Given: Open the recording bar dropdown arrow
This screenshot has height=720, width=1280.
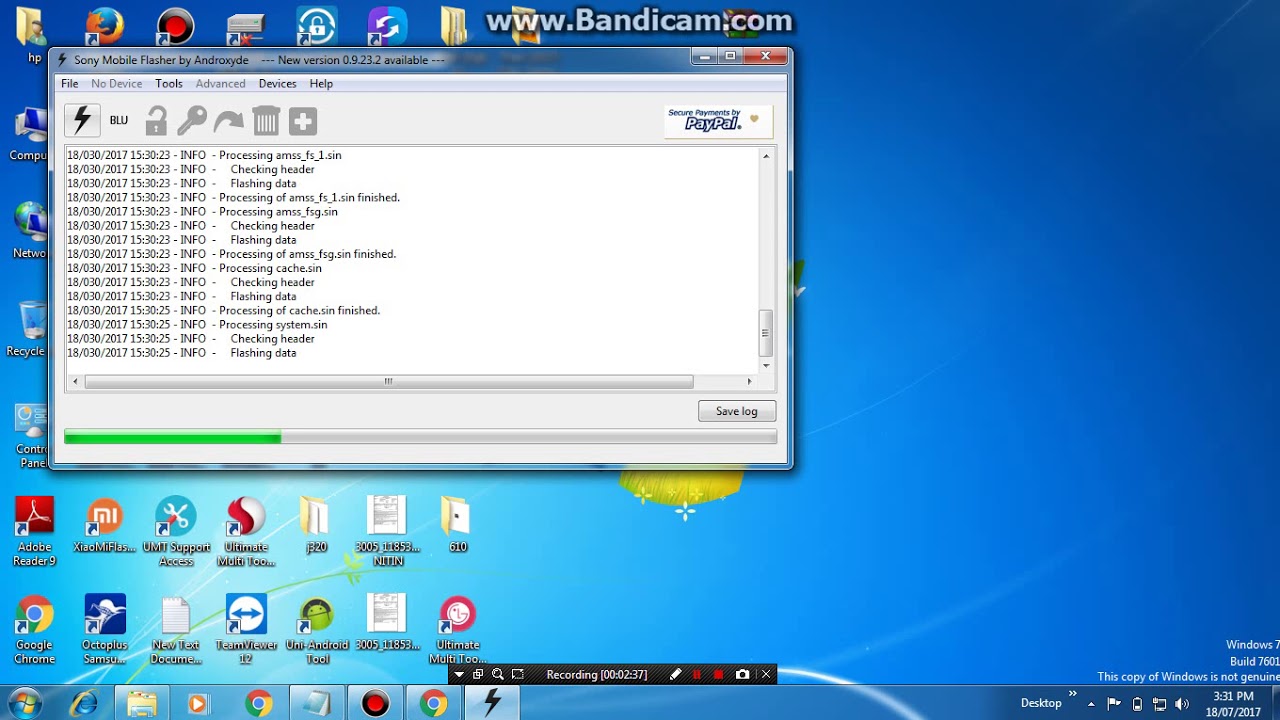Looking at the screenshot, I should click(x=459, y=675).
